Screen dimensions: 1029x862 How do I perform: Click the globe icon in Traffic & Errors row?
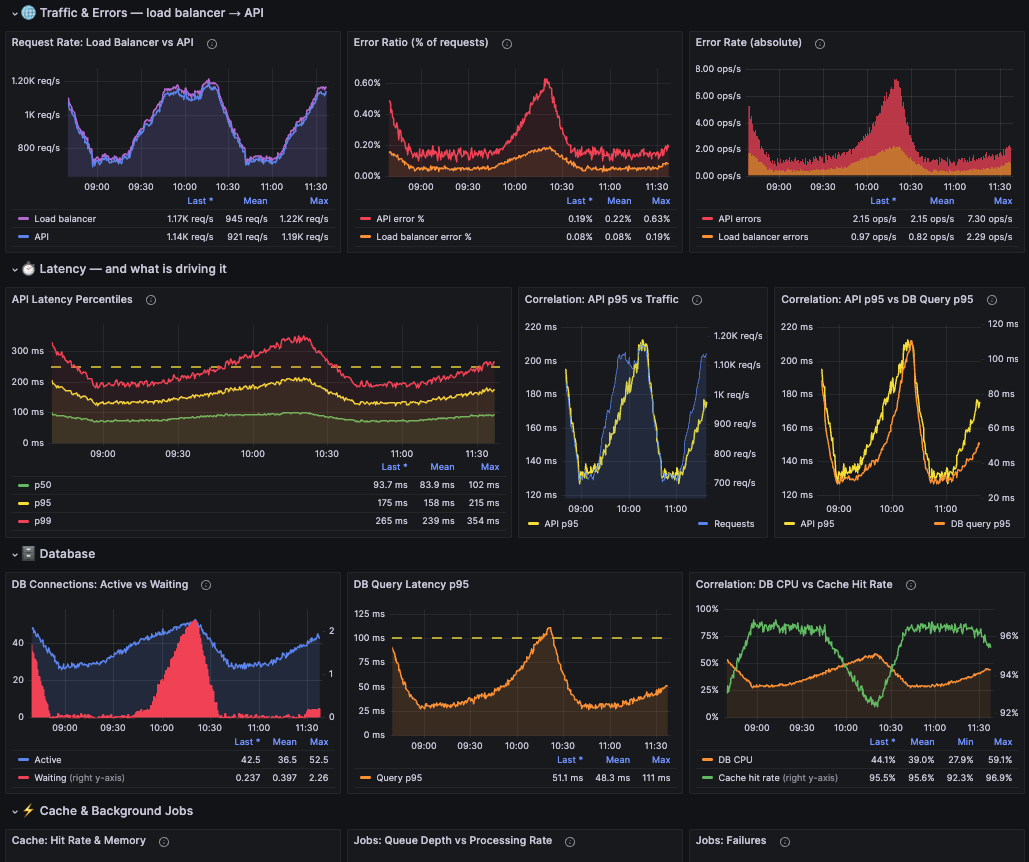[x=28, y=12]
